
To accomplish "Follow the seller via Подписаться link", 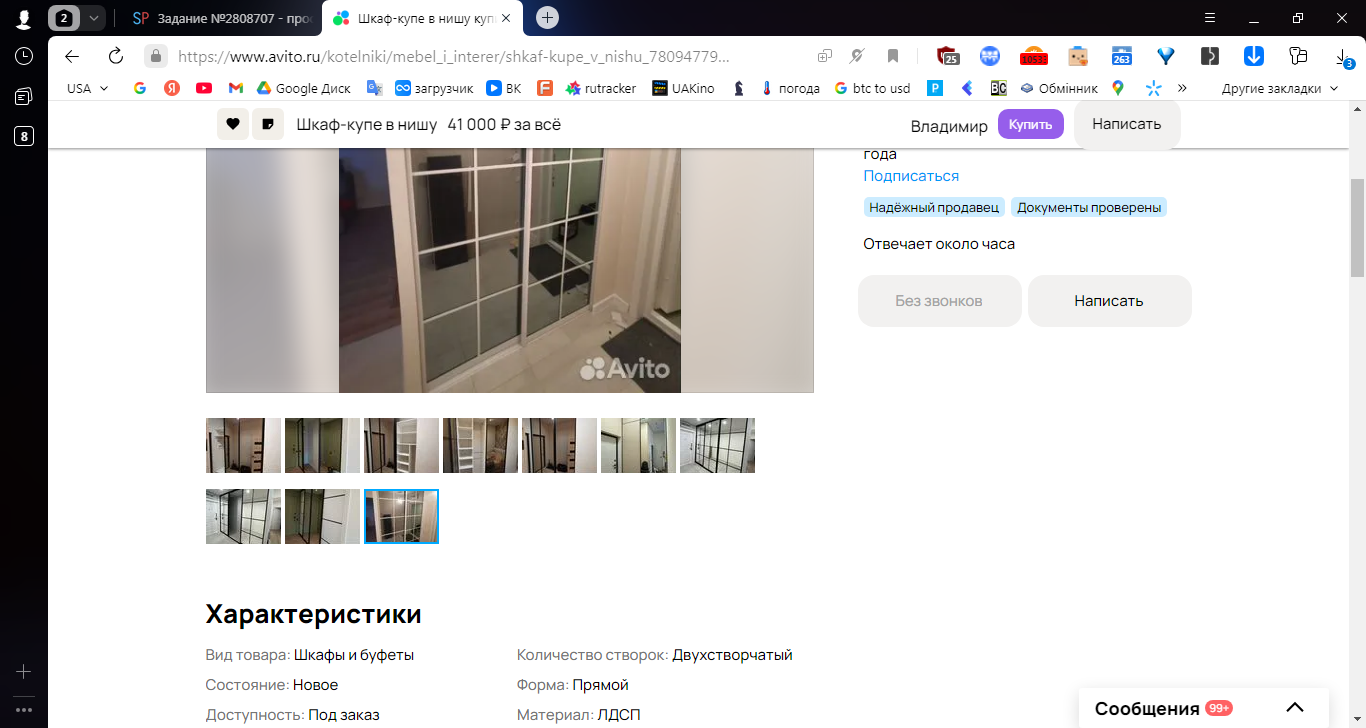I will (x=911, y=176).
